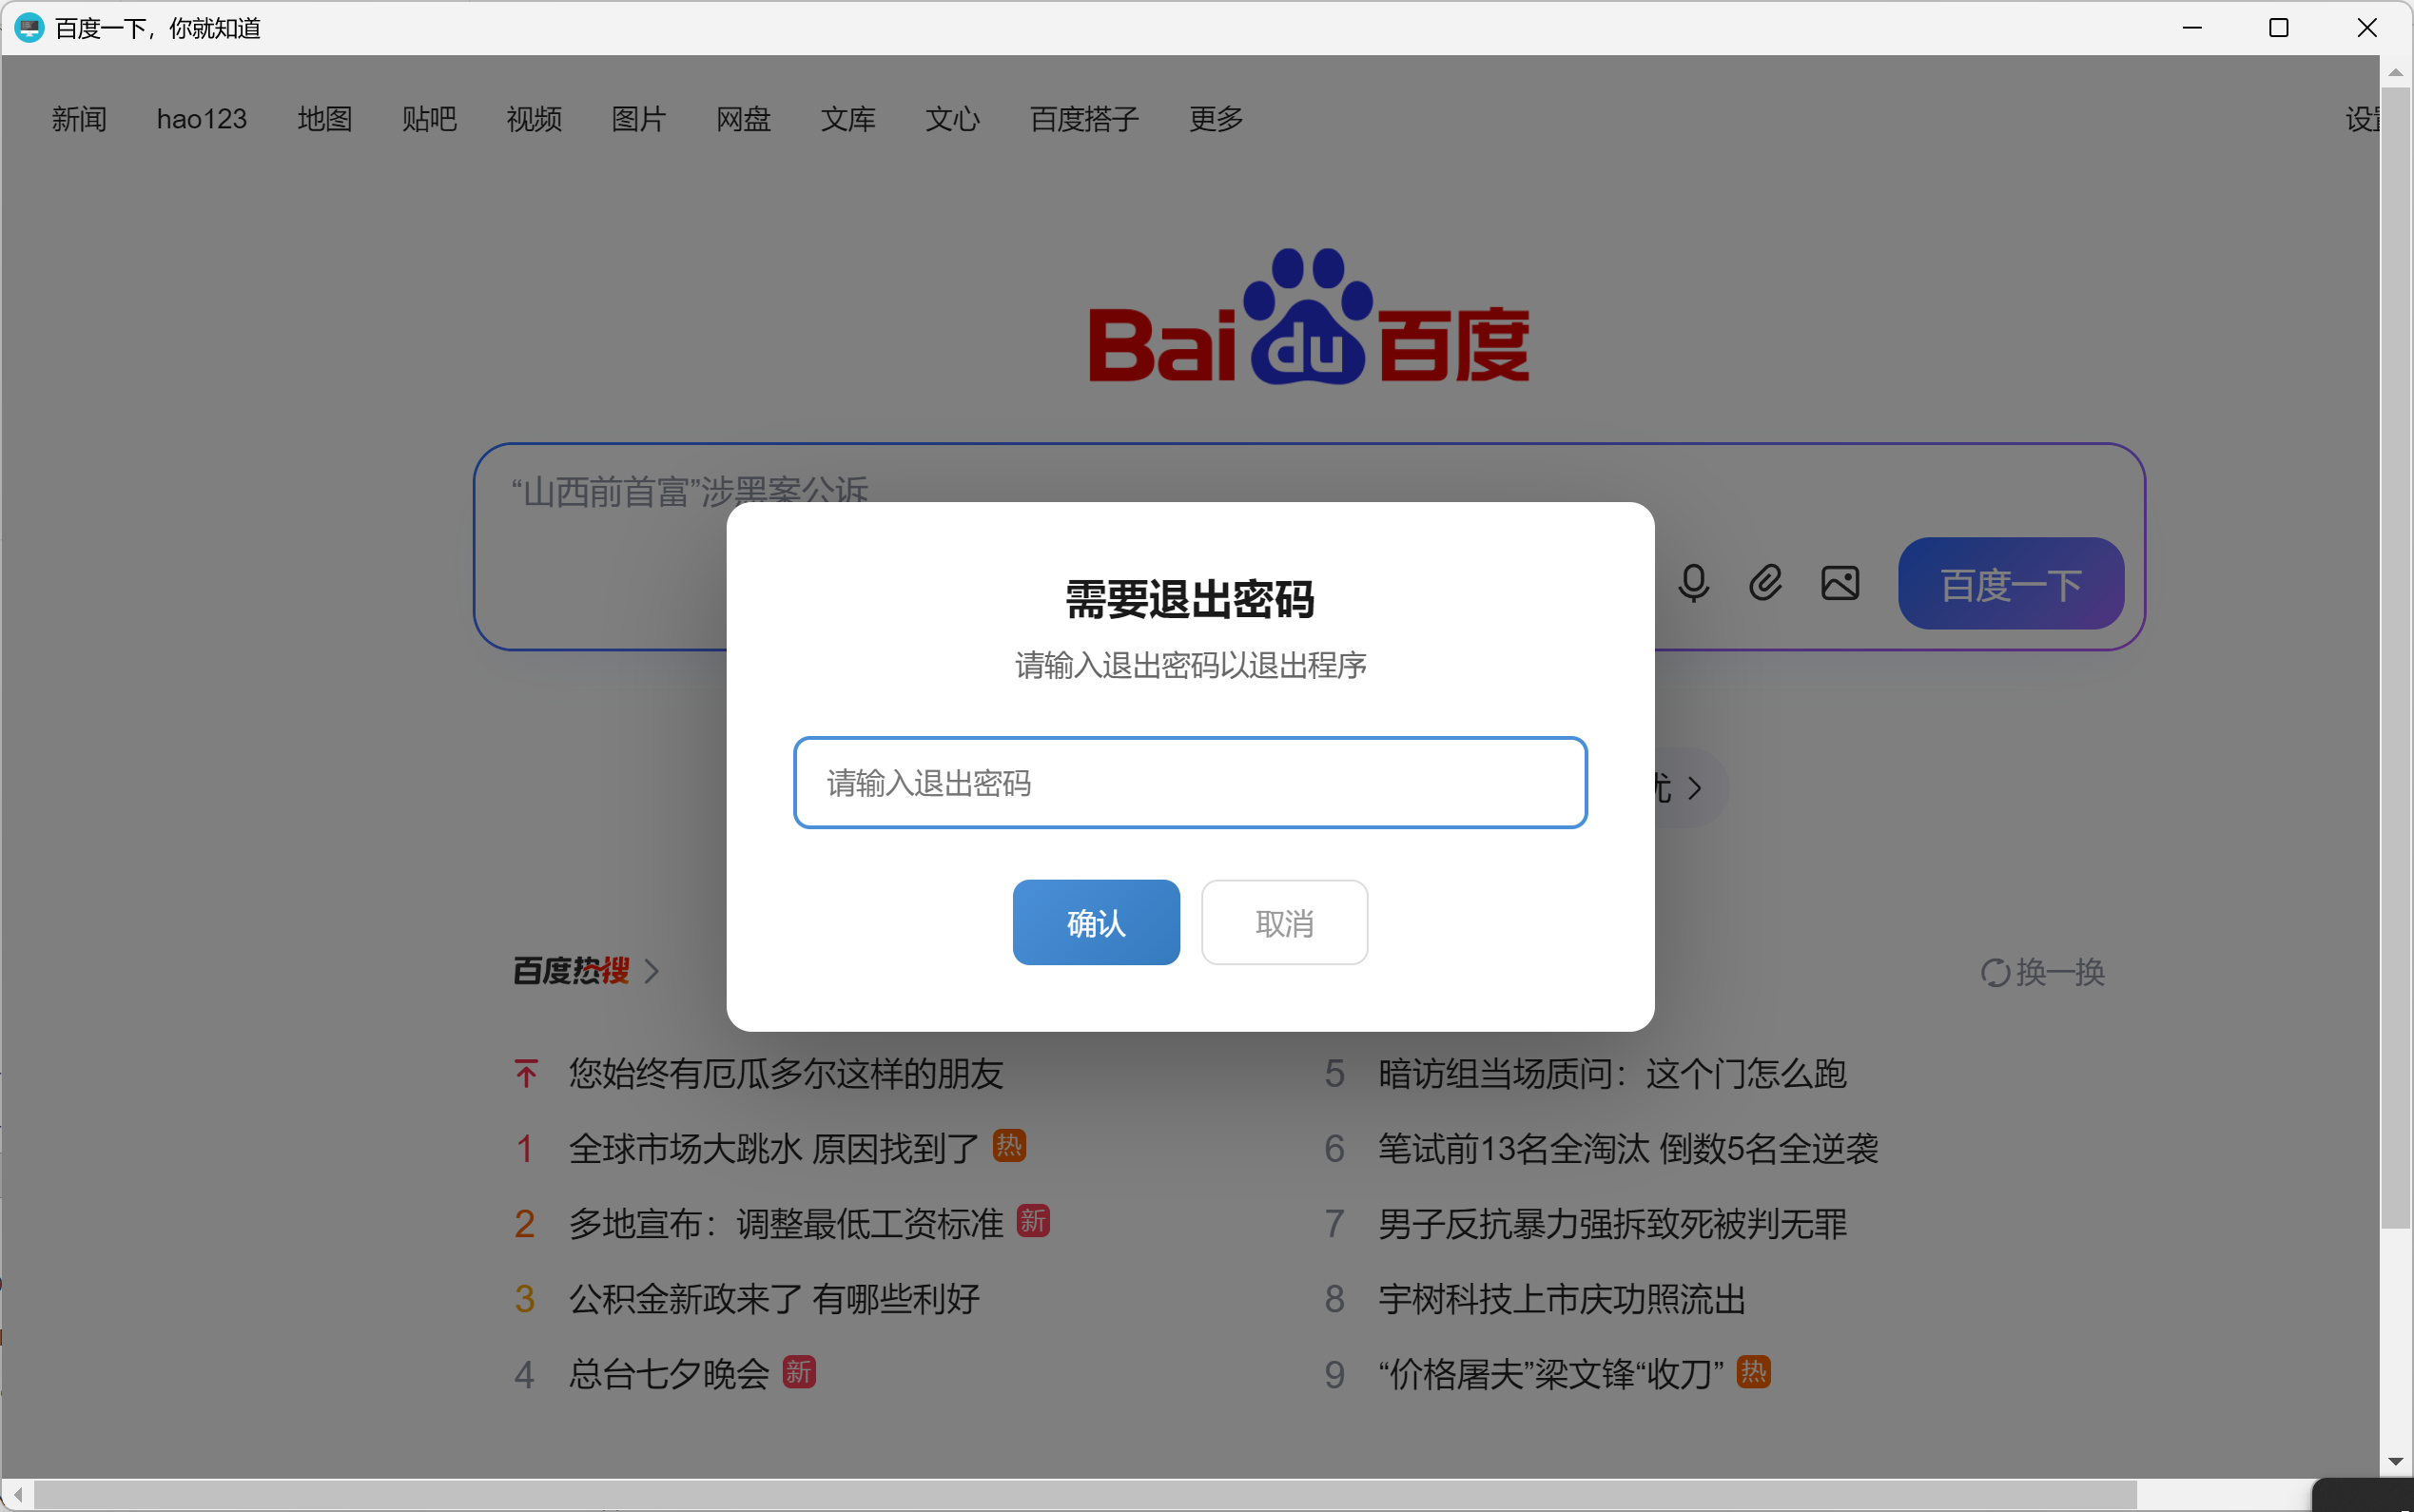Image resolution: width=2414 pixels, height=1512 pixels.
Task: Click the vertical scrollbar thumb
Action: [2395, 658]
